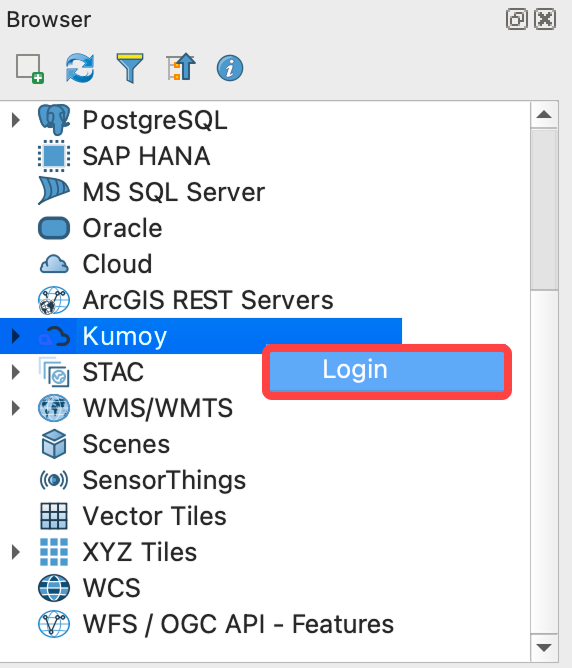Select the MS SQL Server entry label
The width and height of the screenshot is (572, 668).
click(174, 192)
